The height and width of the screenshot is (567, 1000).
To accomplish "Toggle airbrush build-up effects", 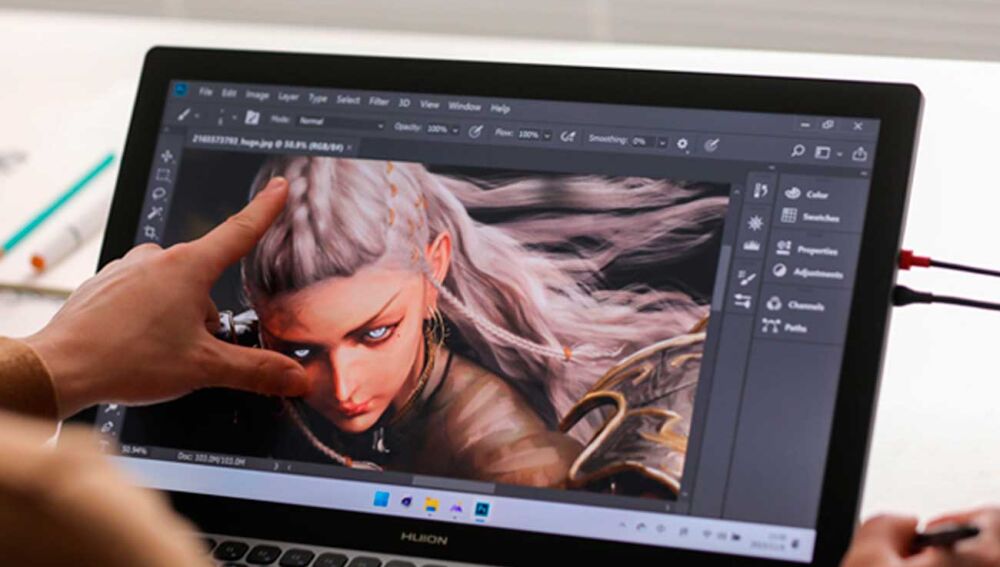I will click(568, 135).
